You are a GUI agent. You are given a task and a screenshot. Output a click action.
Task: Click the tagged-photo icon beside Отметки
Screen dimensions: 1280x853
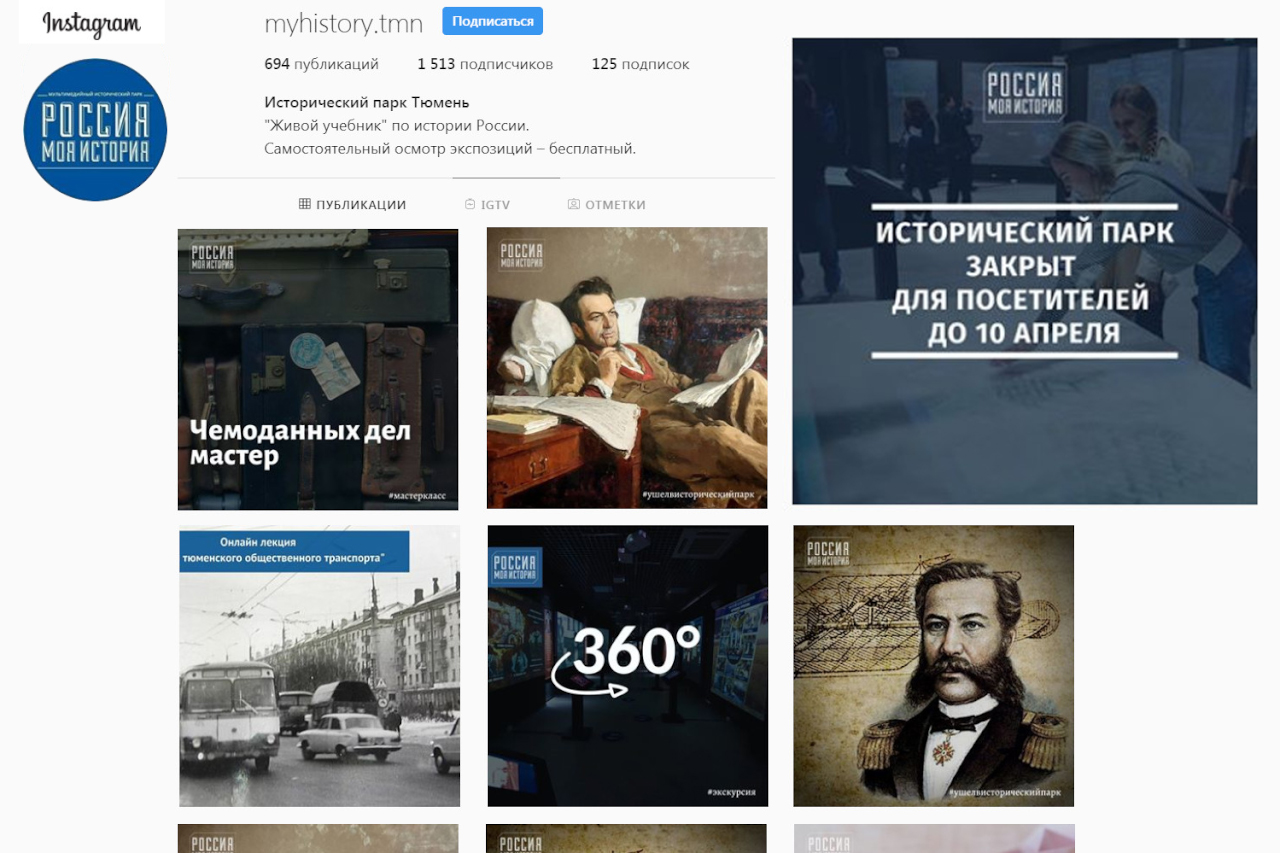pyautogui.click(x=573, y=204)
